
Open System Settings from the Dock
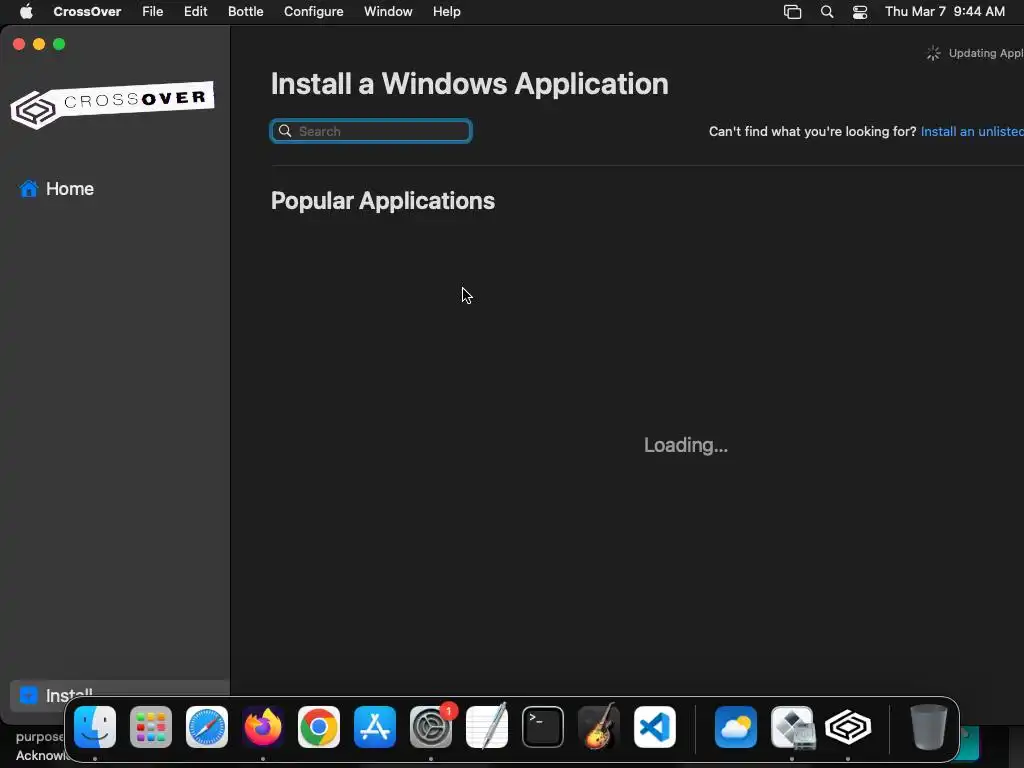[431, 727]
